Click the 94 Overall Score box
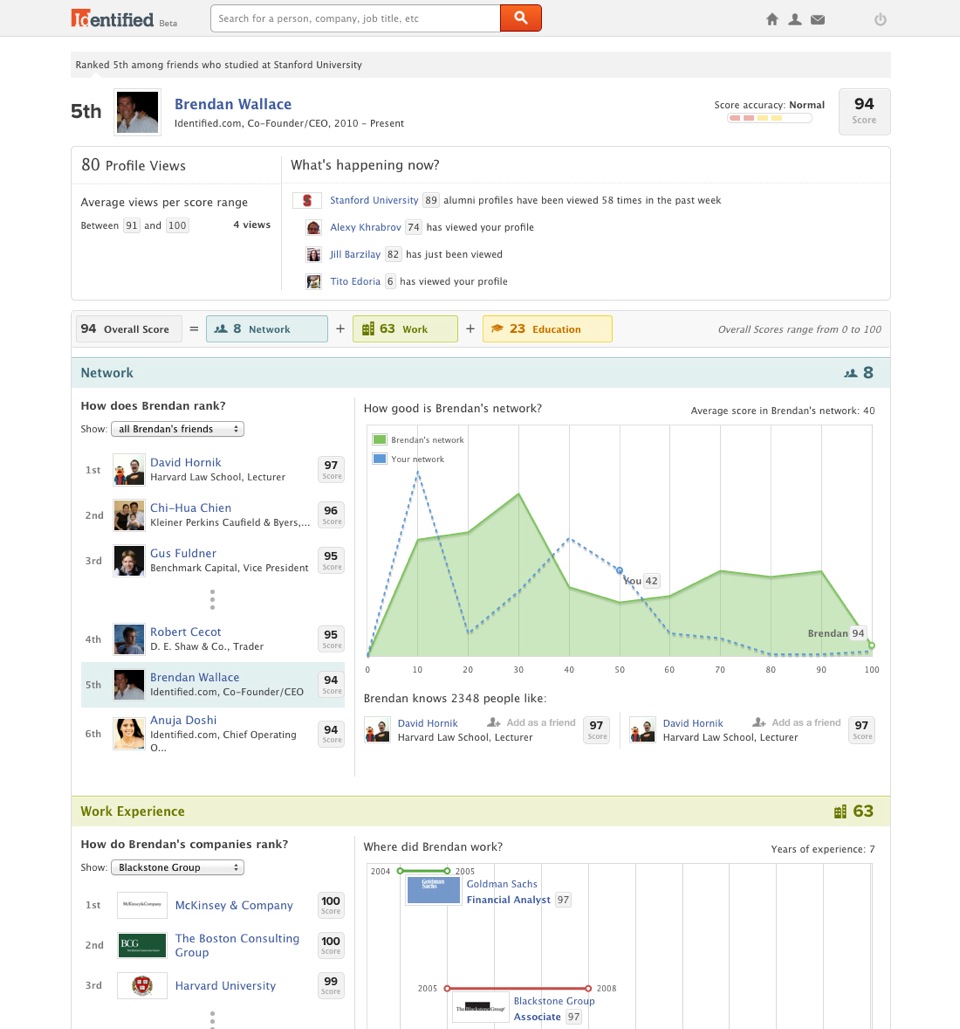The width and height of the screenshot is (960, 1029). [x=128, y=329]
